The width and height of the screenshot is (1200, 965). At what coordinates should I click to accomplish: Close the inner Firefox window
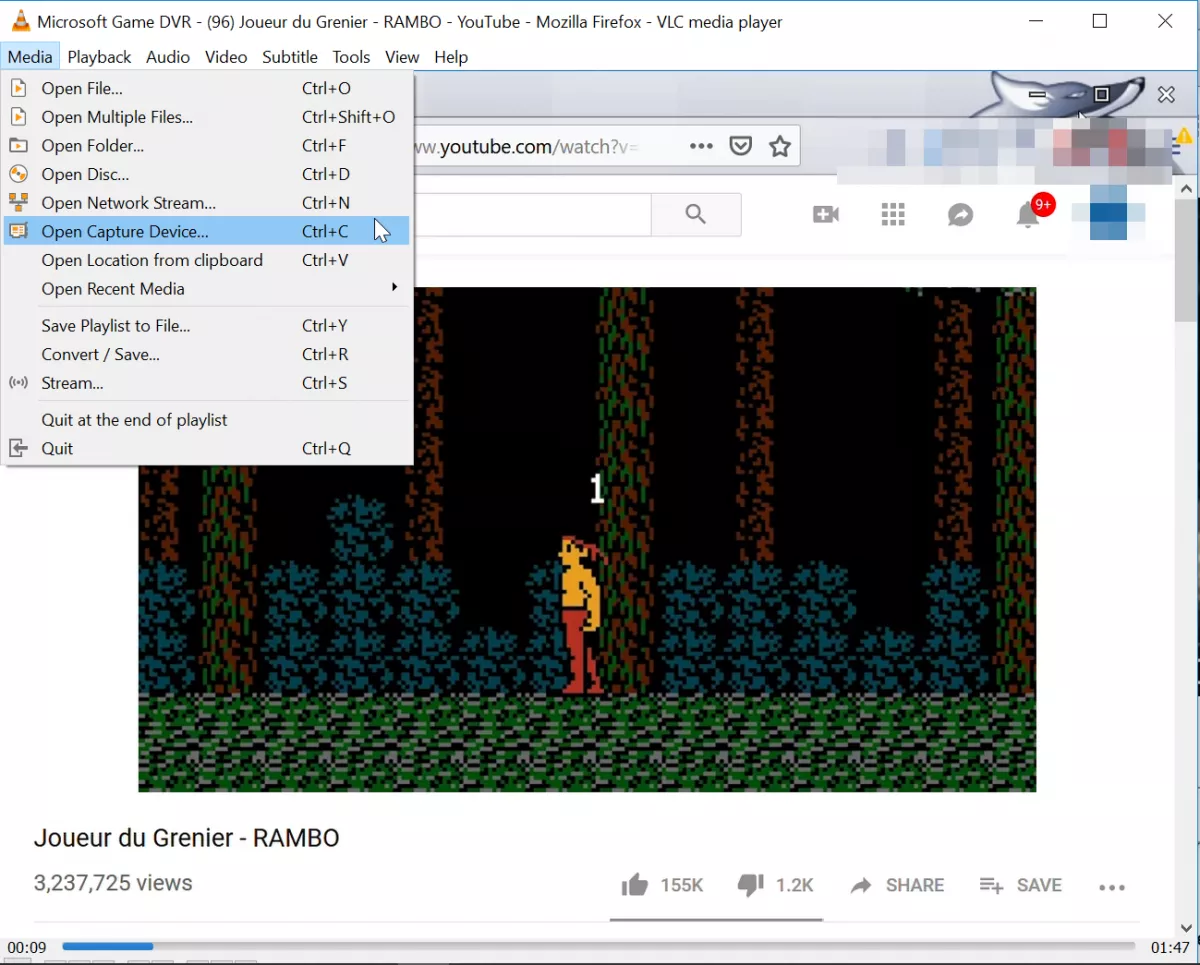point(1166,95)
